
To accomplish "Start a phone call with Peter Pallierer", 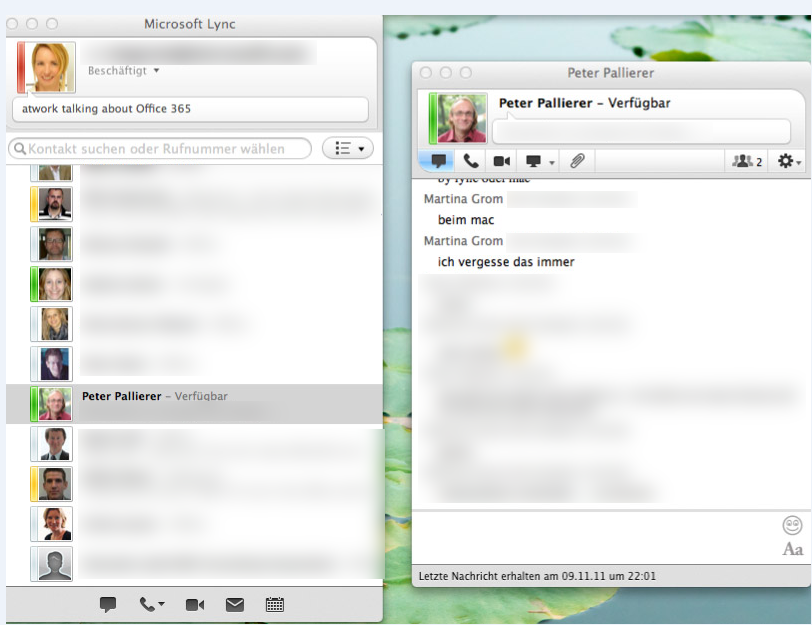I will coord(471,161).
